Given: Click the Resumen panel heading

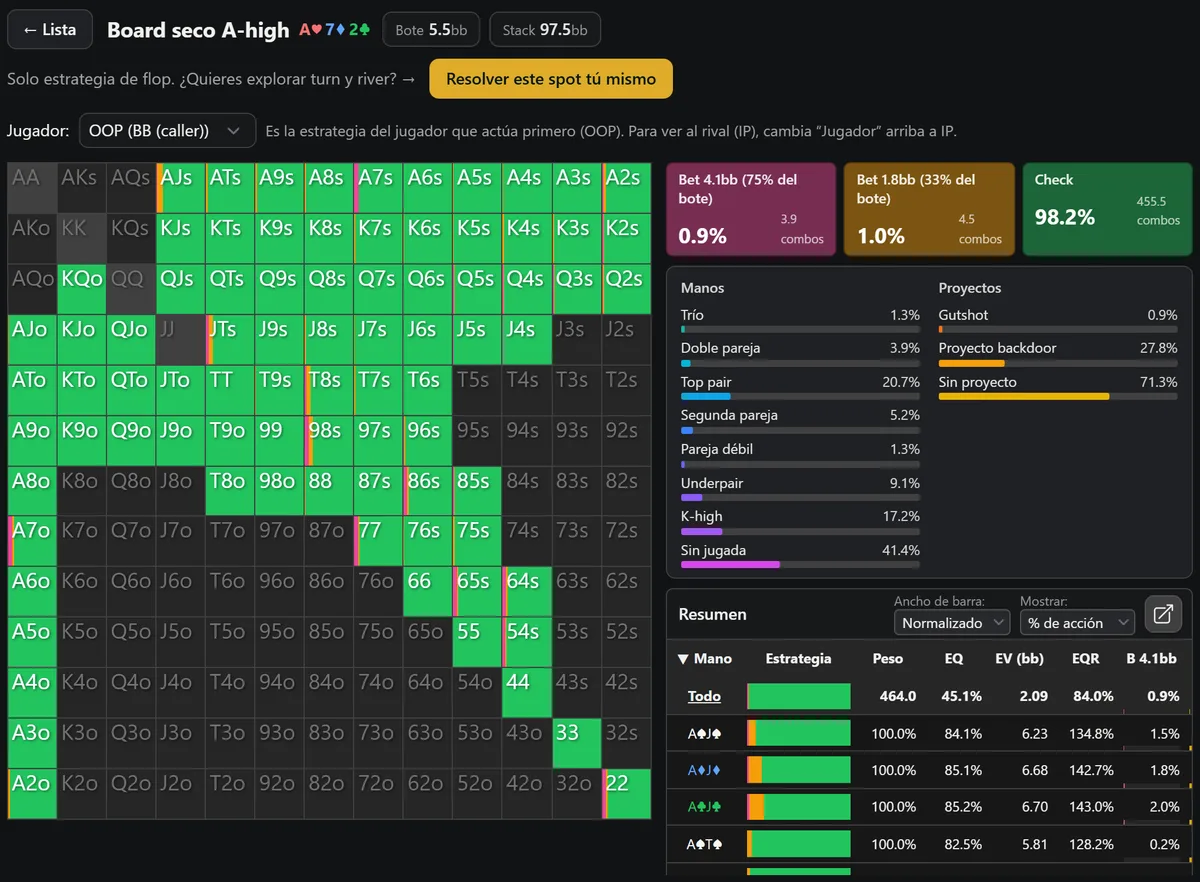Looking at the screenshot, I should pyautogui.click(x=713, y=614).
